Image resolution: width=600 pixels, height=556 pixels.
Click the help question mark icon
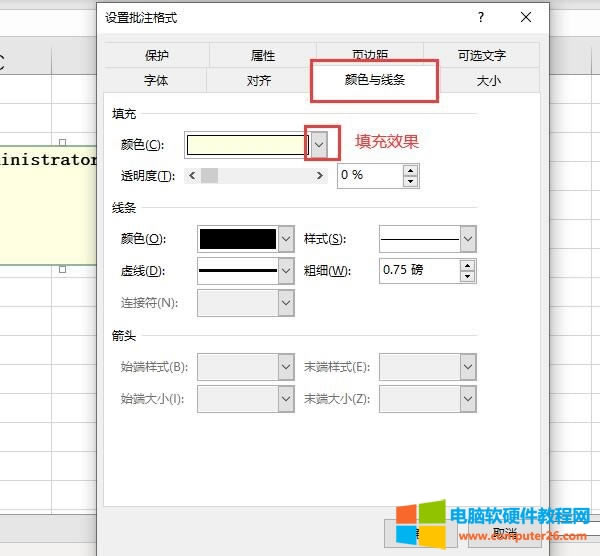coord(481,18)
